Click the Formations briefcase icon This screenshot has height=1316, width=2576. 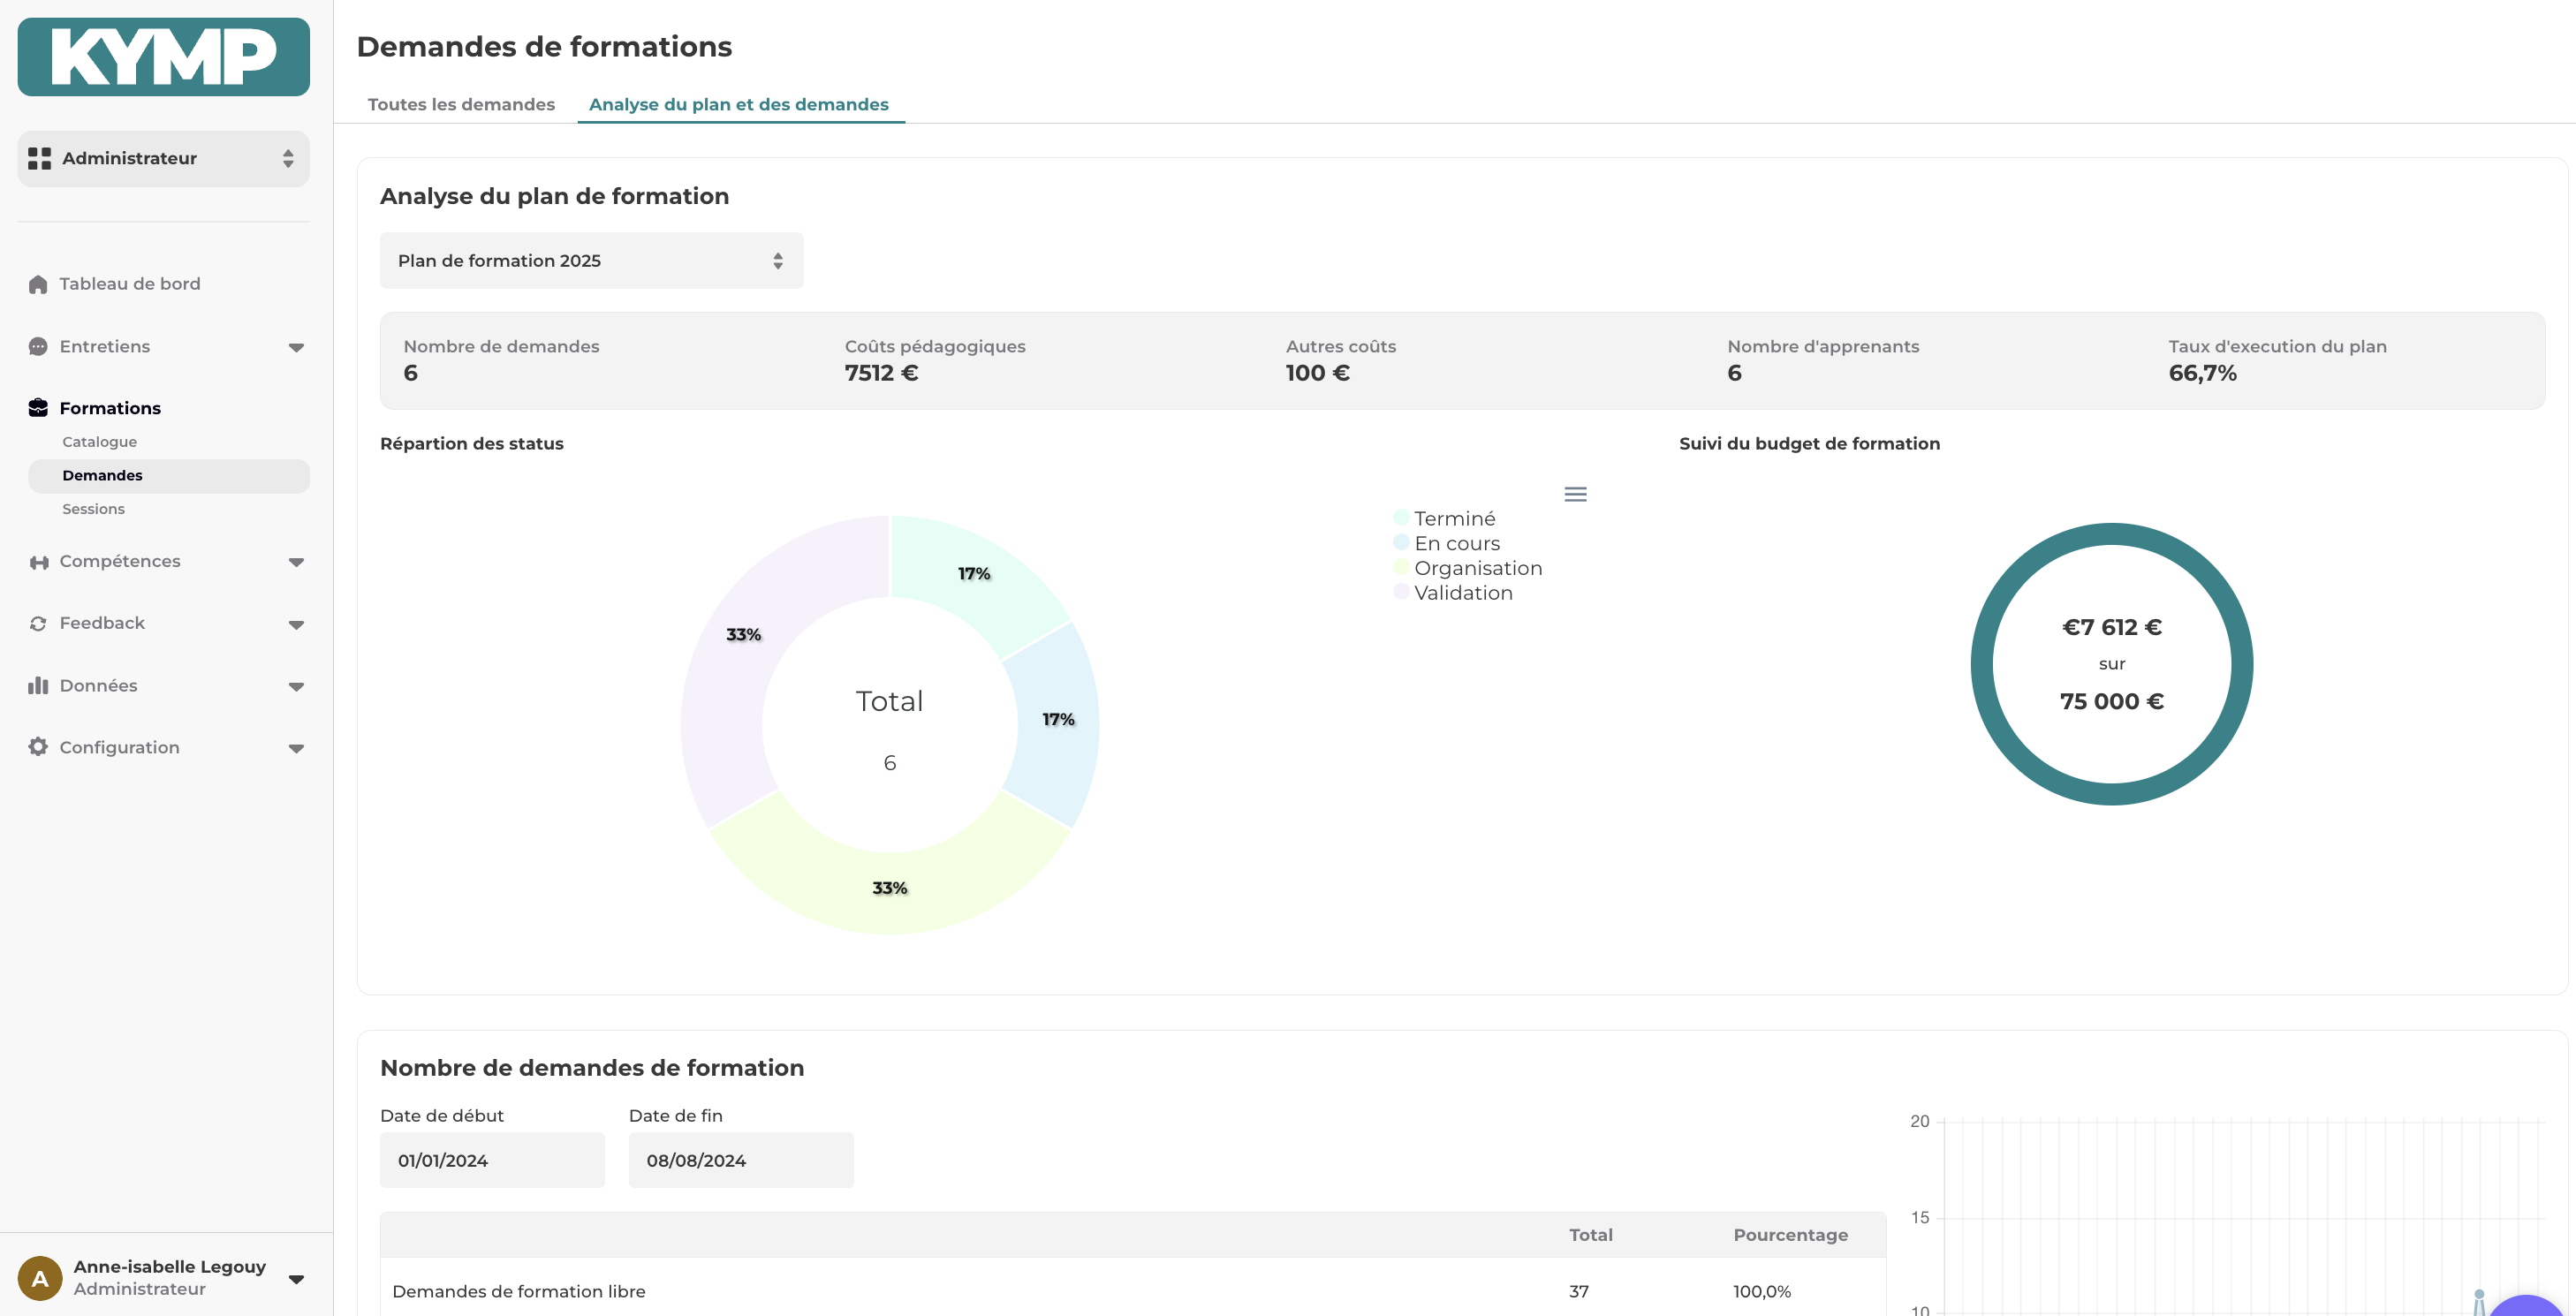click(x=38, y=408)
